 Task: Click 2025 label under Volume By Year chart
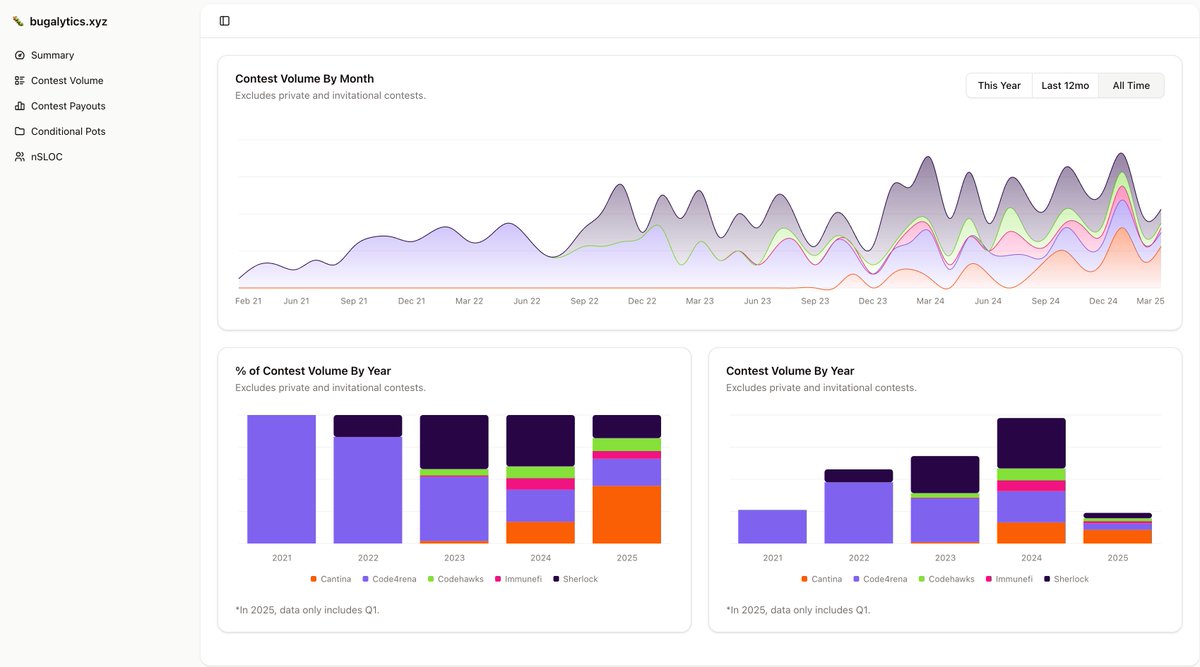[x=1118, y=558]
